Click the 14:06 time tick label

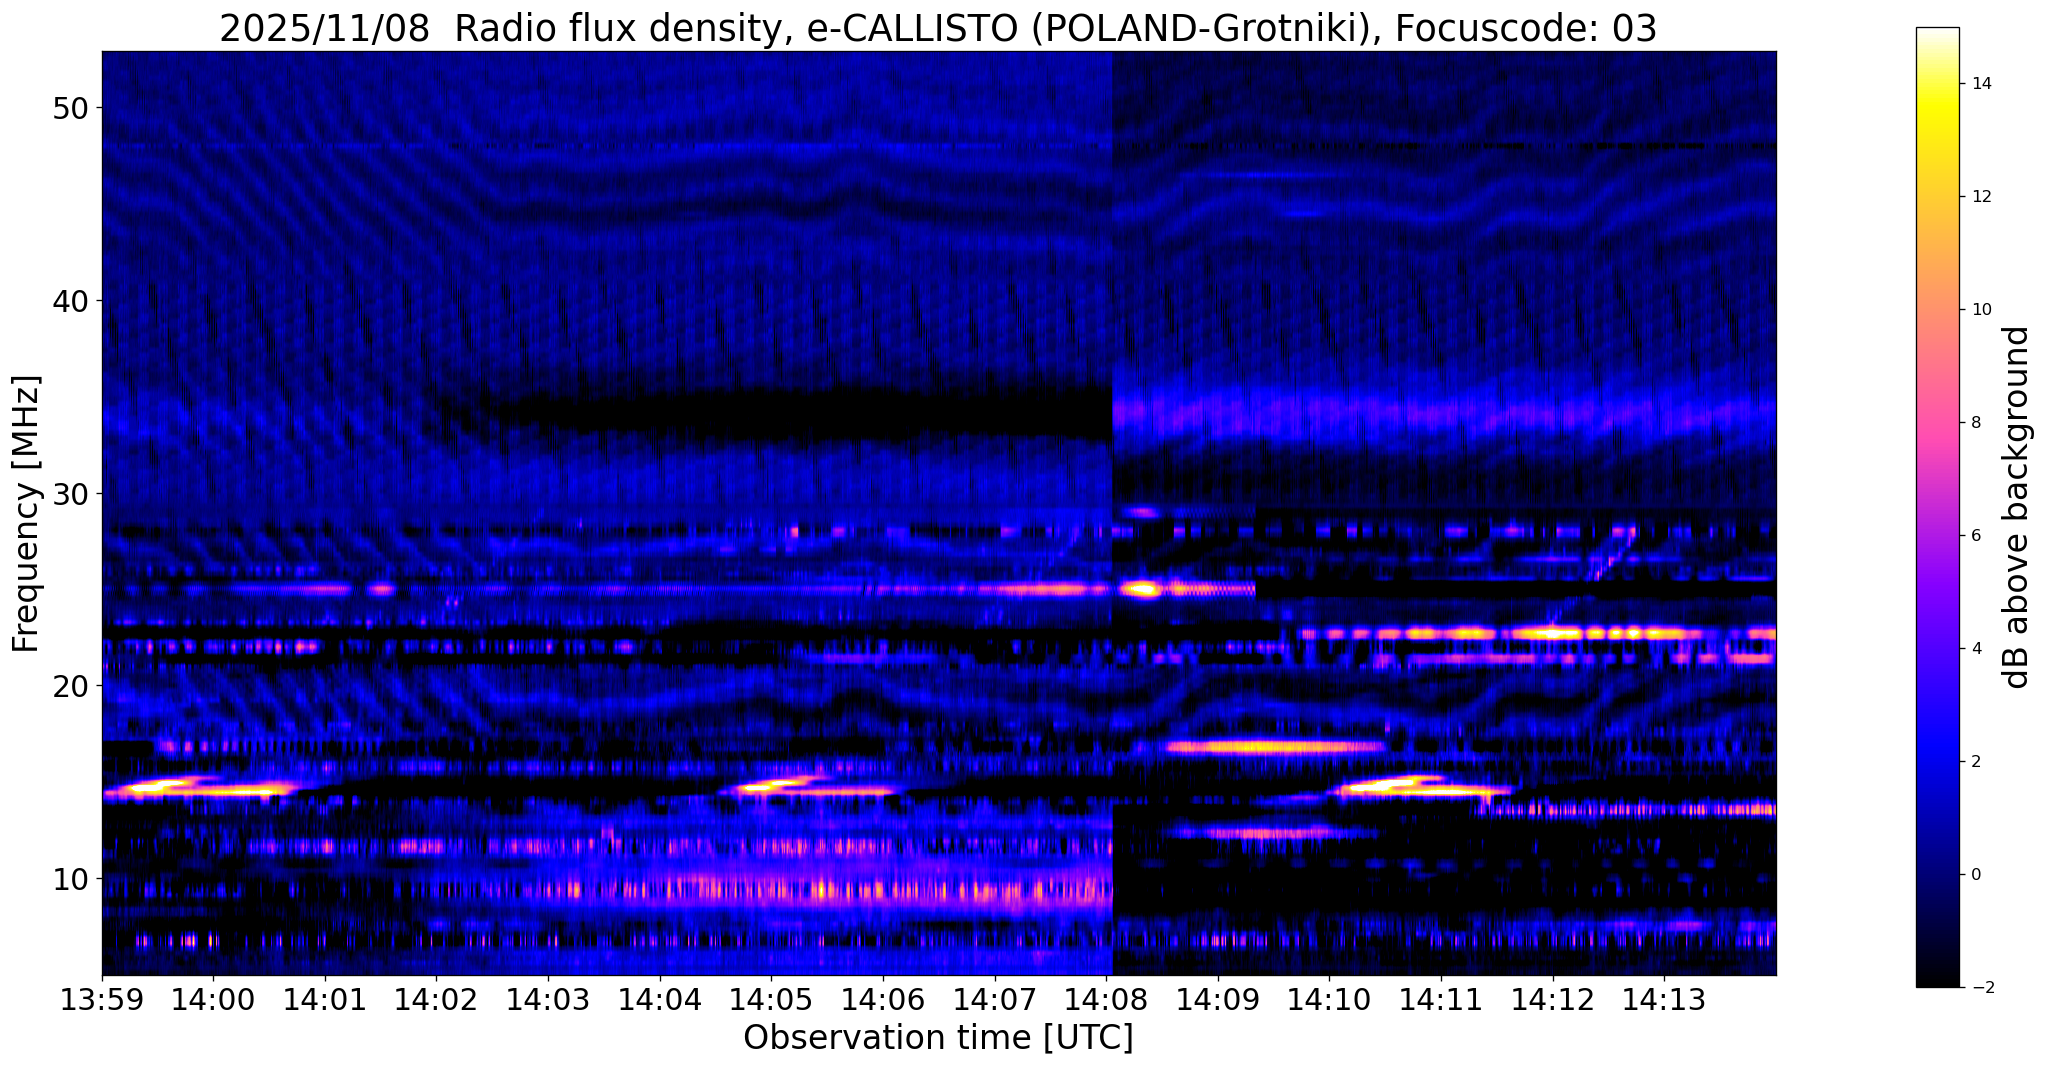coord(882,1000)
